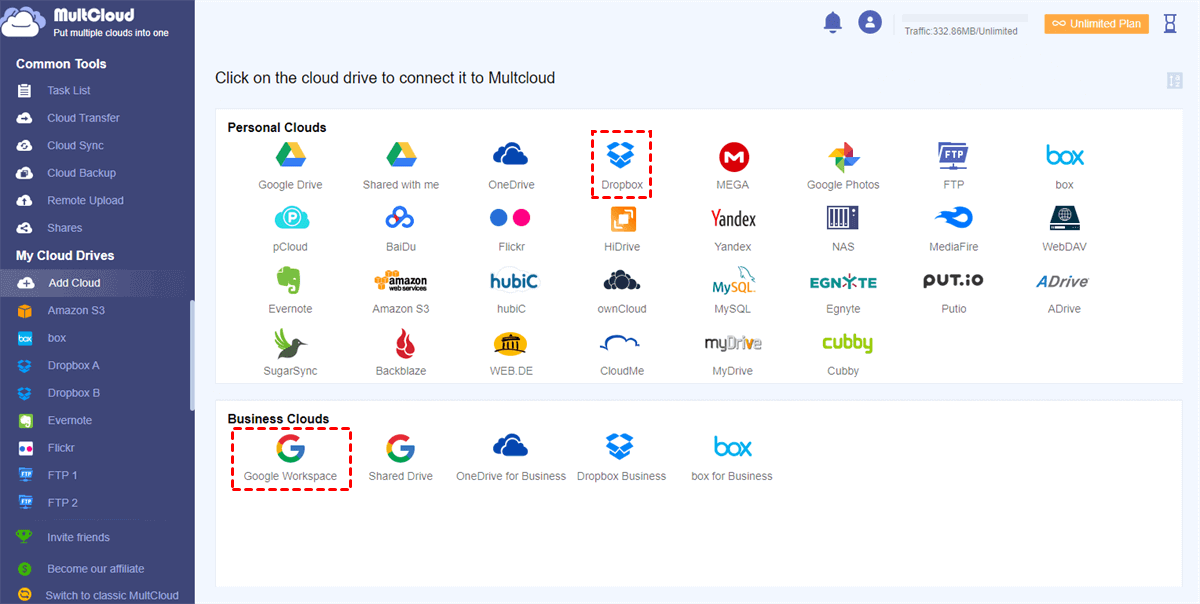Choose CloudMe drive

coord(621,352)
